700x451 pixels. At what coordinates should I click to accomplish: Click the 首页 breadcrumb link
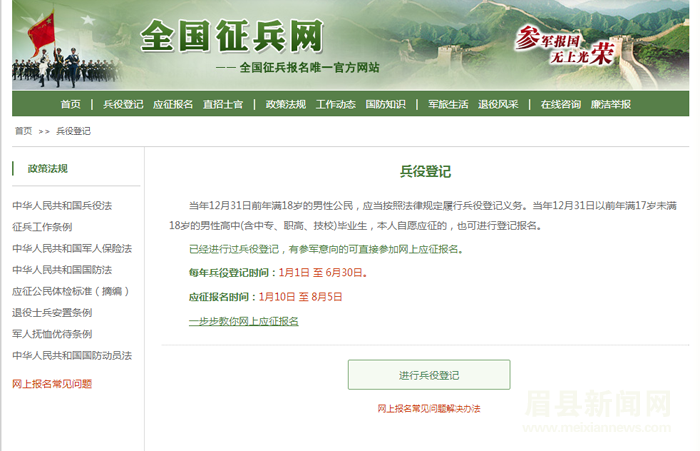[x=23, y=131]
